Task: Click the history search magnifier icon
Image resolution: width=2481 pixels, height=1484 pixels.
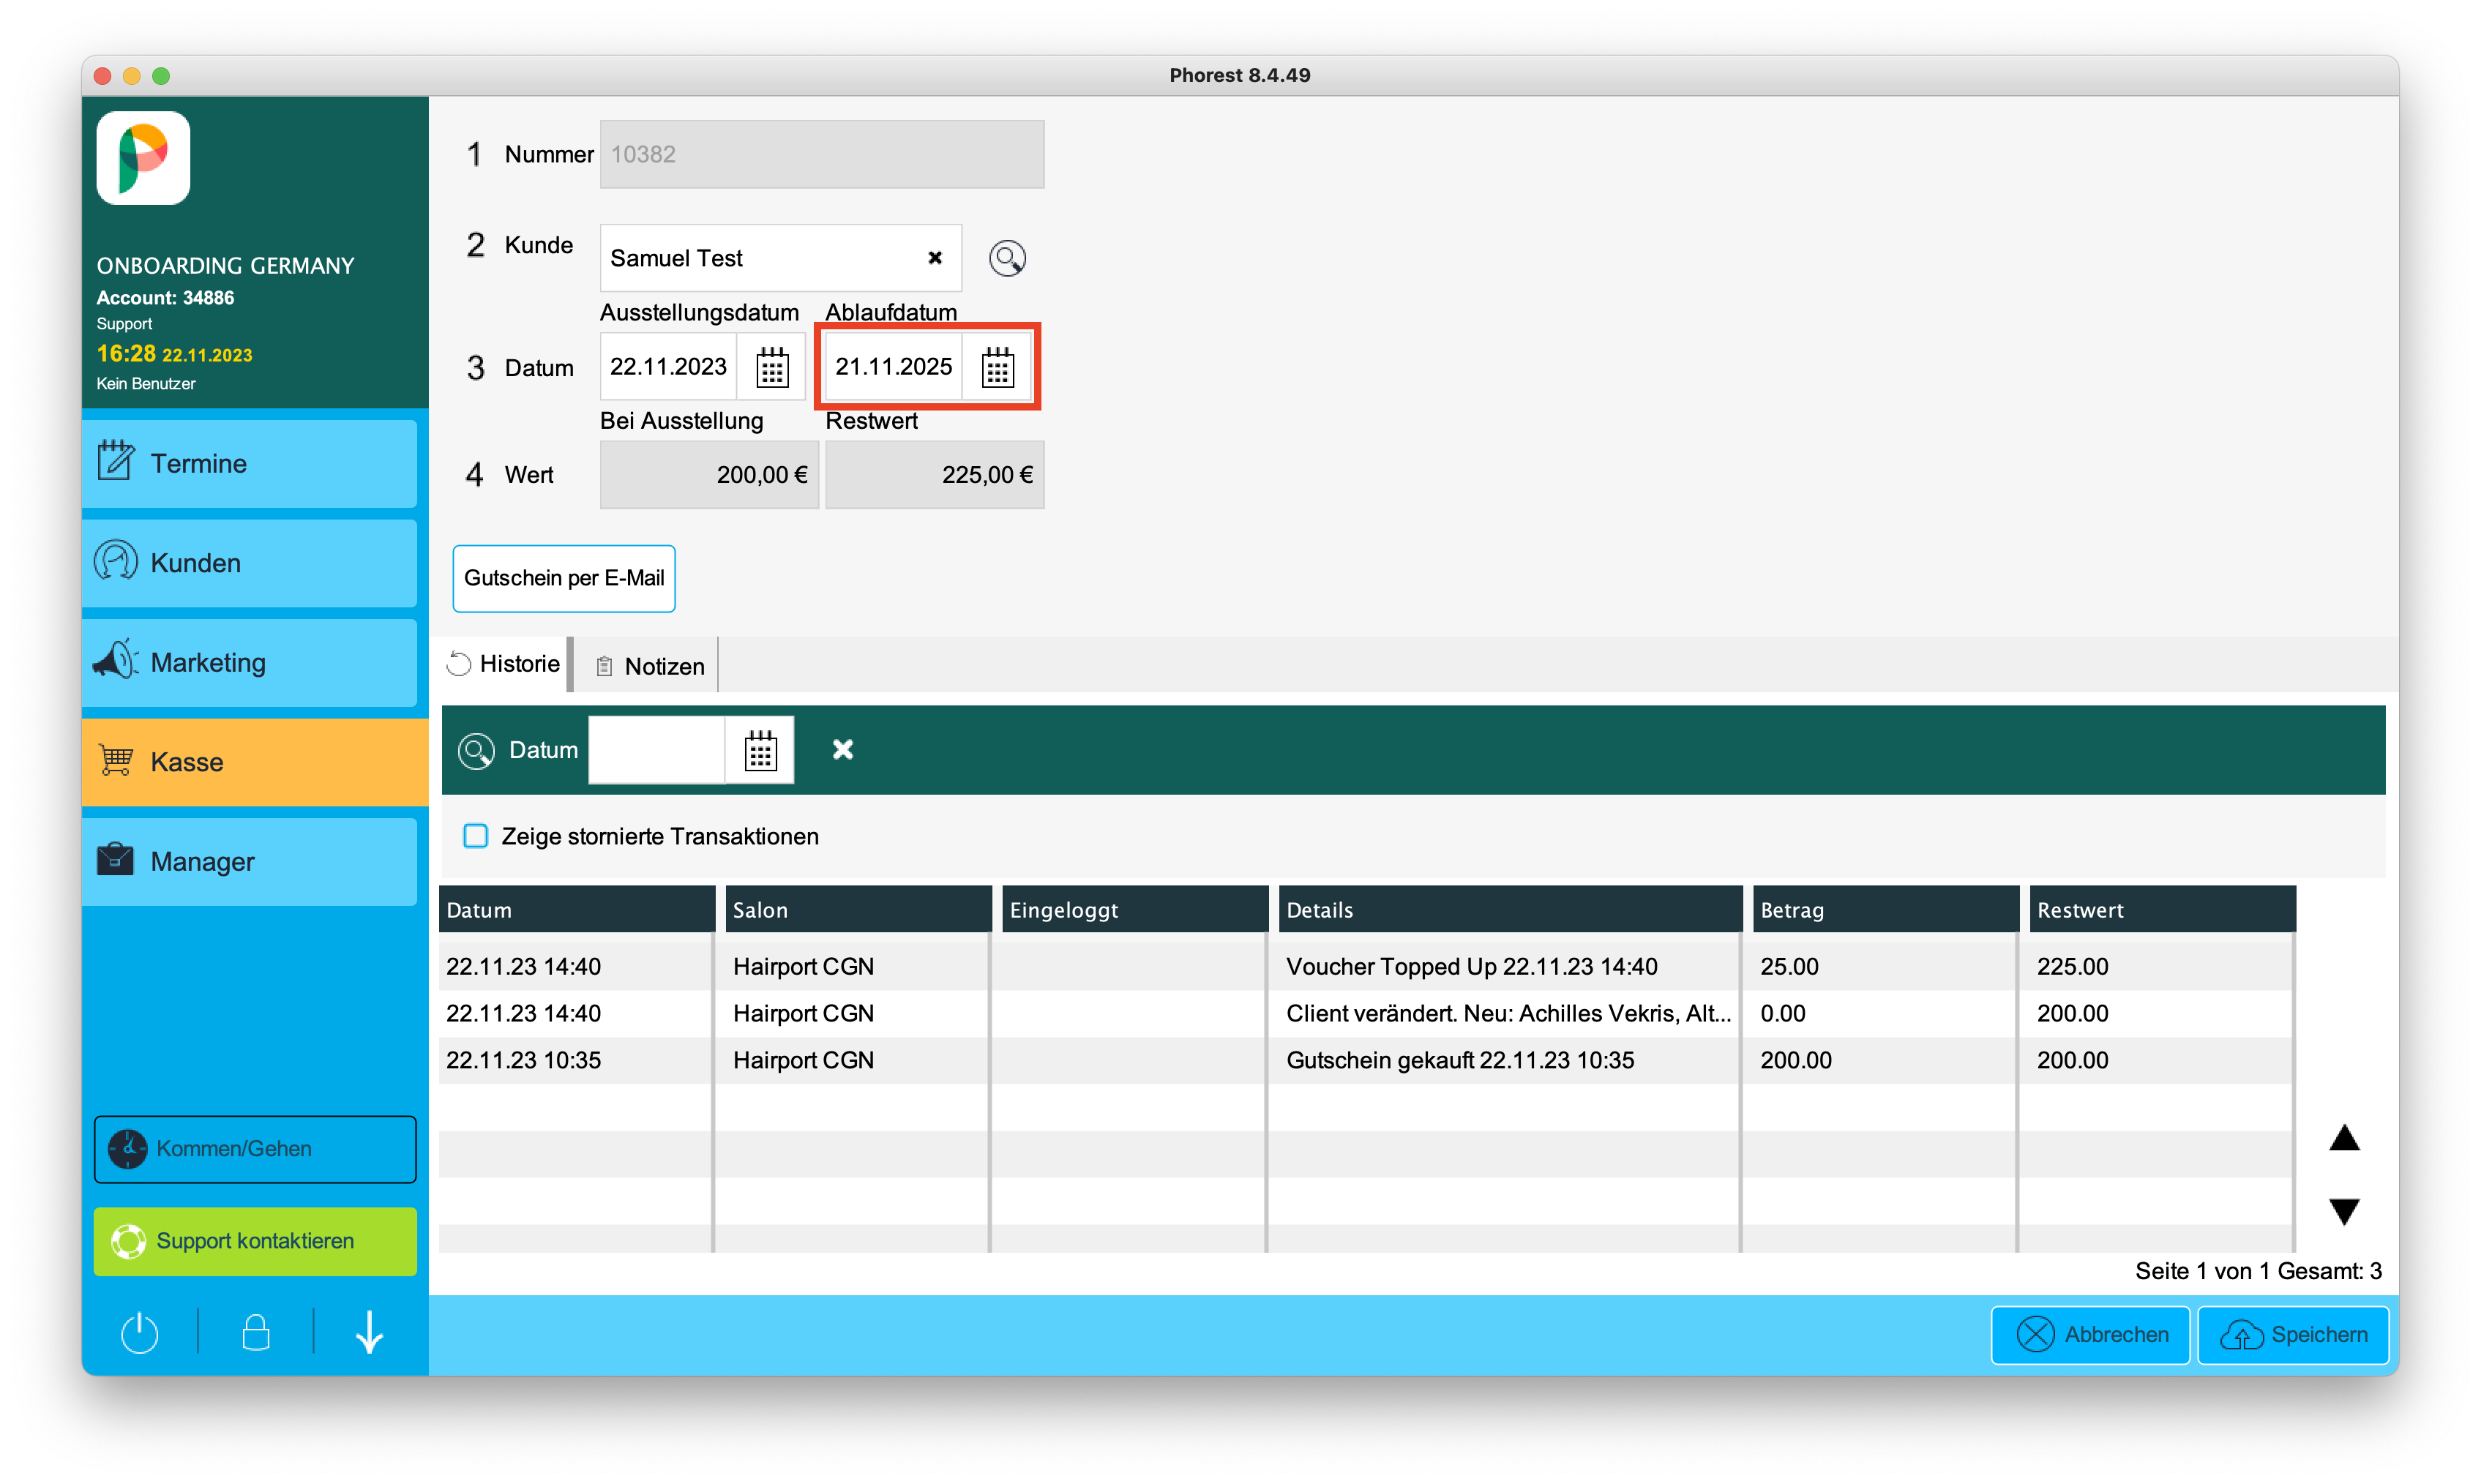Action: 476,750
